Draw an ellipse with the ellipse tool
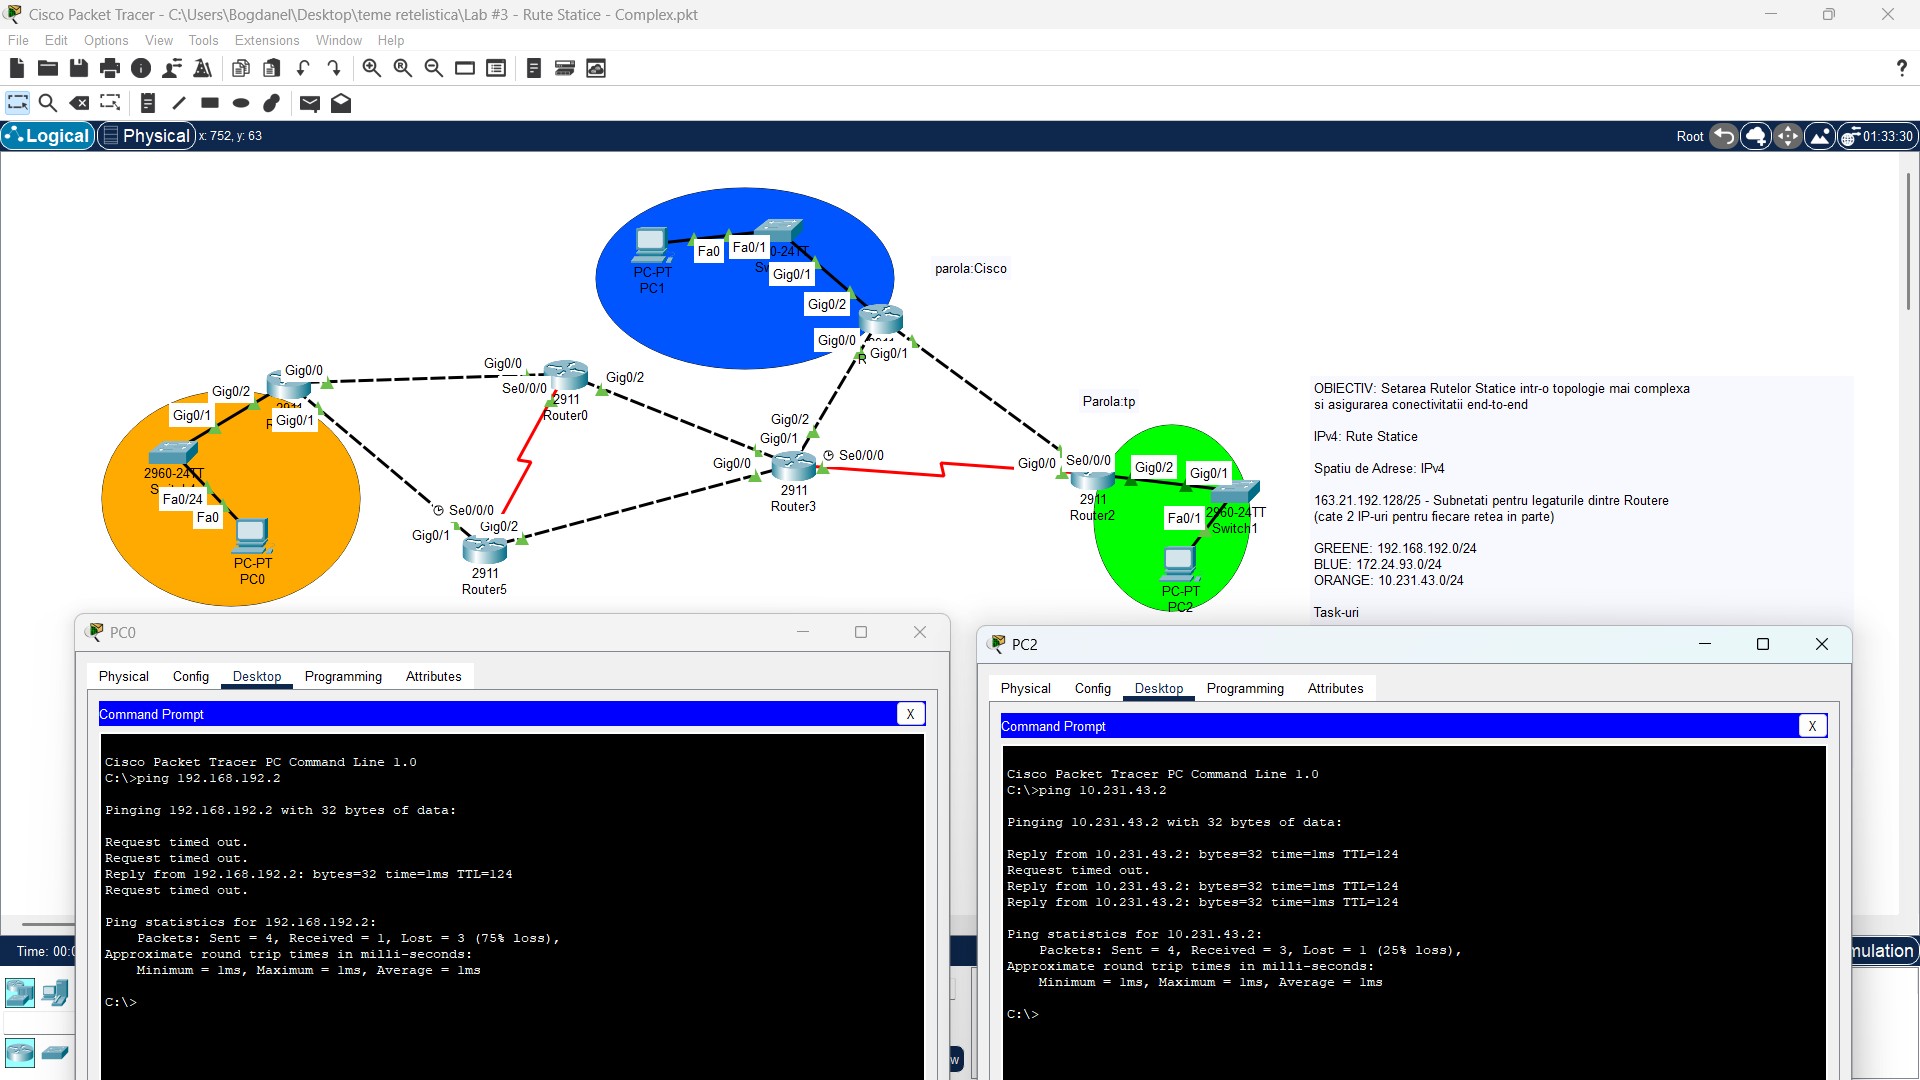This screenshot has width=1920, height=1080. 241,103
